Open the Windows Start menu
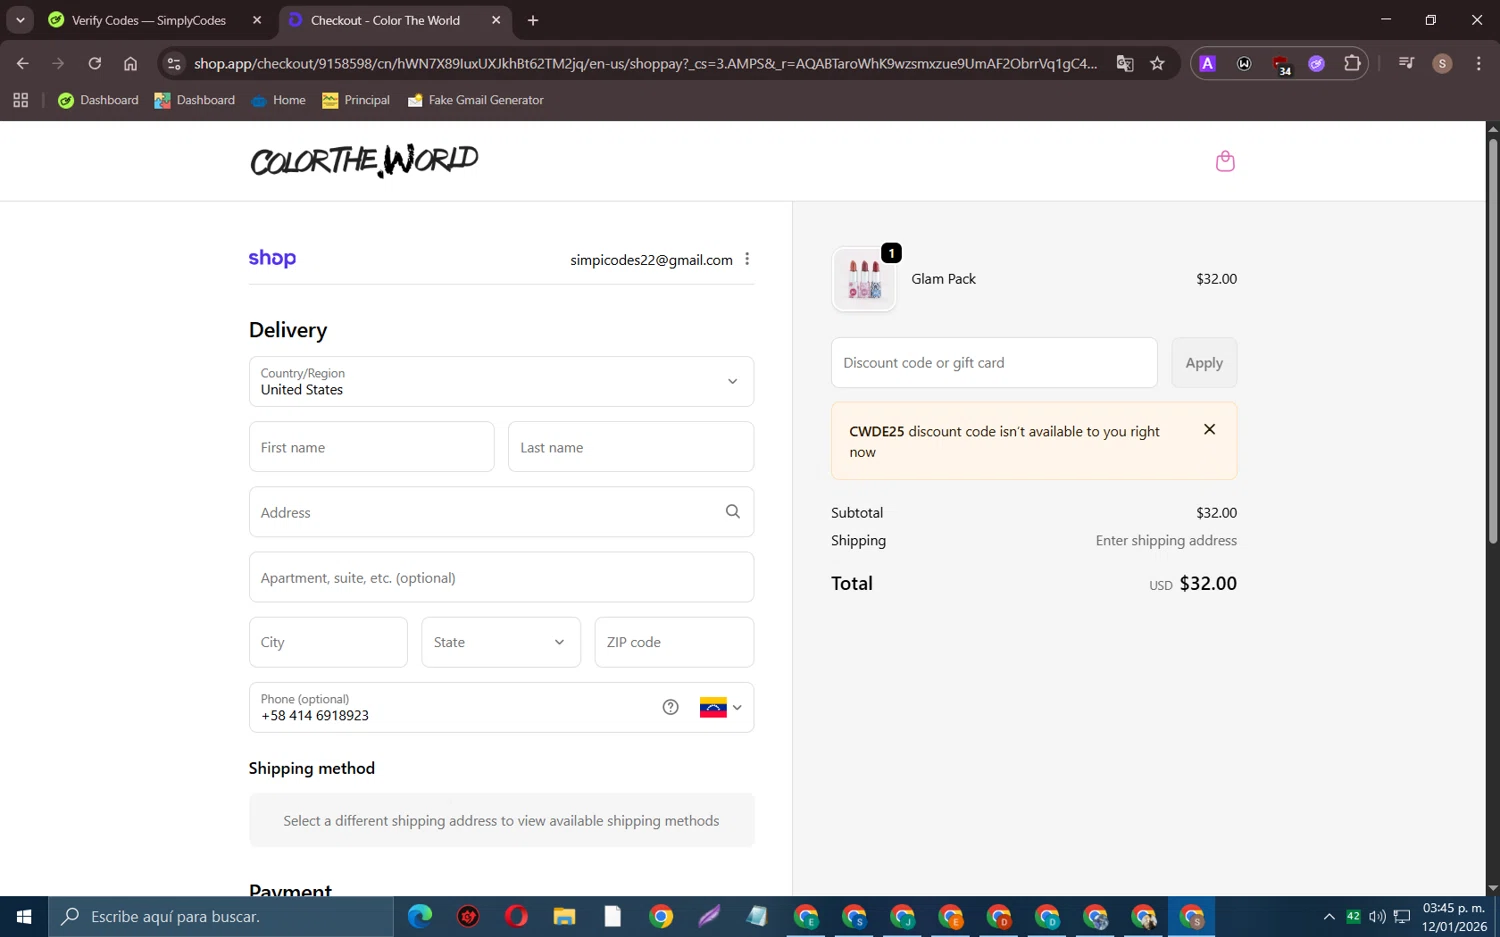This screenshot has width=1500, height=937. pyautogui.click(x=24, y=916)
